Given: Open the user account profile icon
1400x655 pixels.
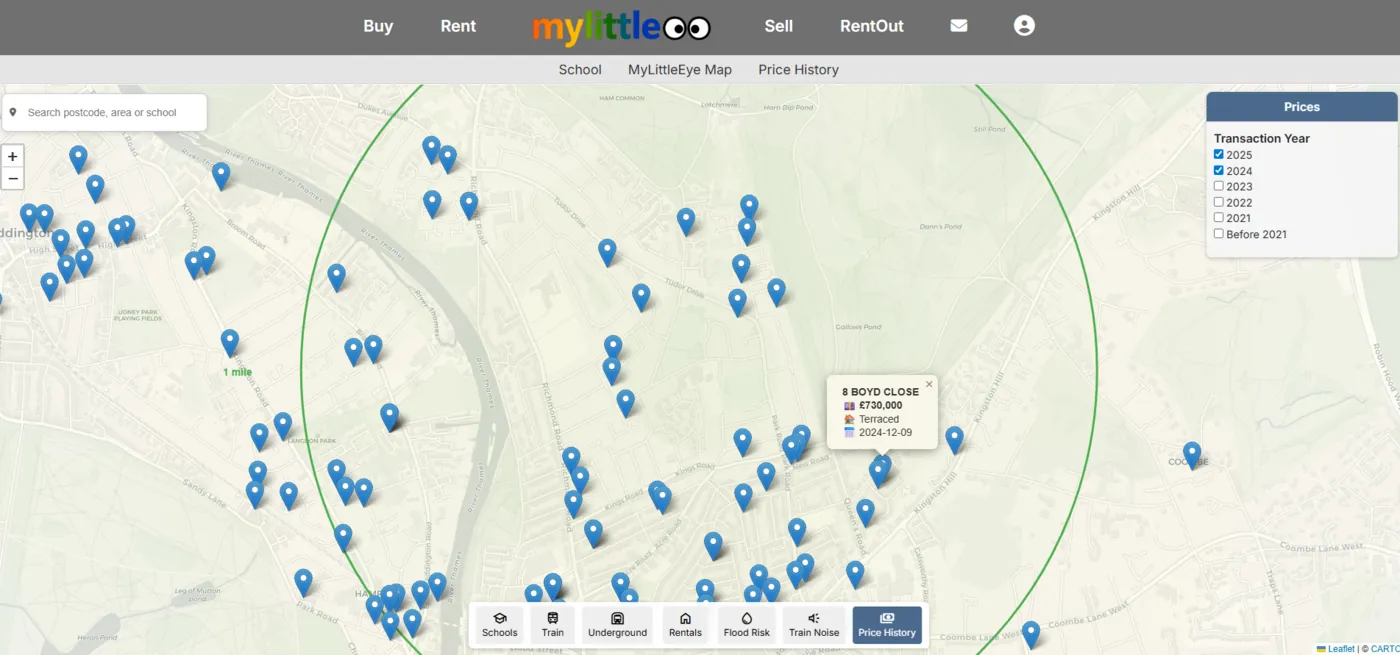Looking at the screenshot, I should click(1023, 26).
